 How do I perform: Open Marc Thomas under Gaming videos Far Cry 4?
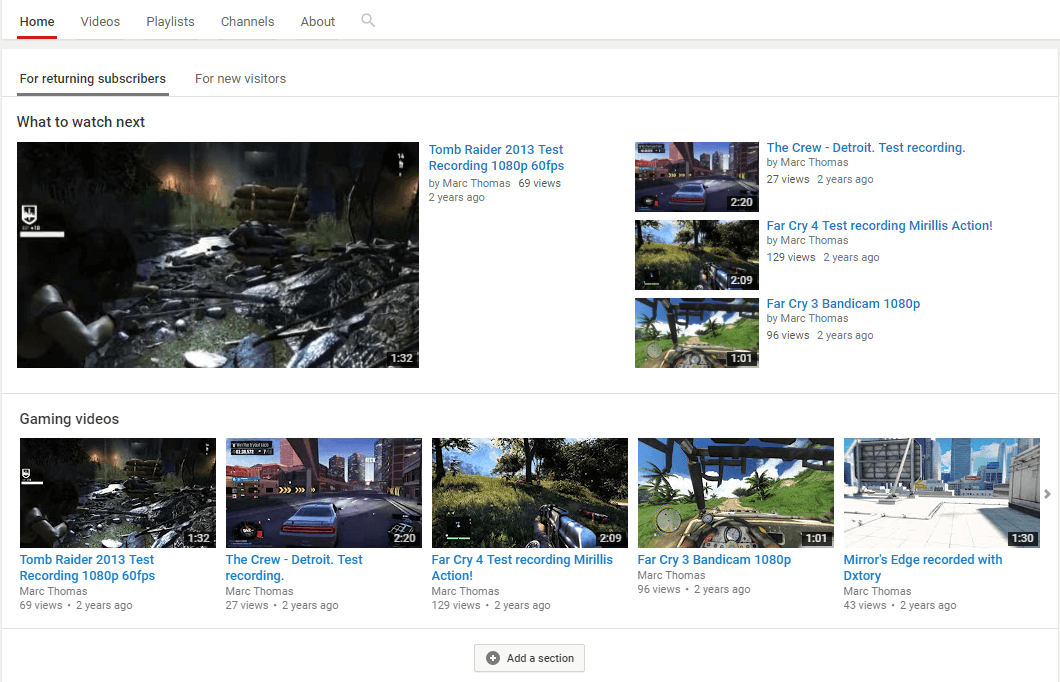click(465, 591)
